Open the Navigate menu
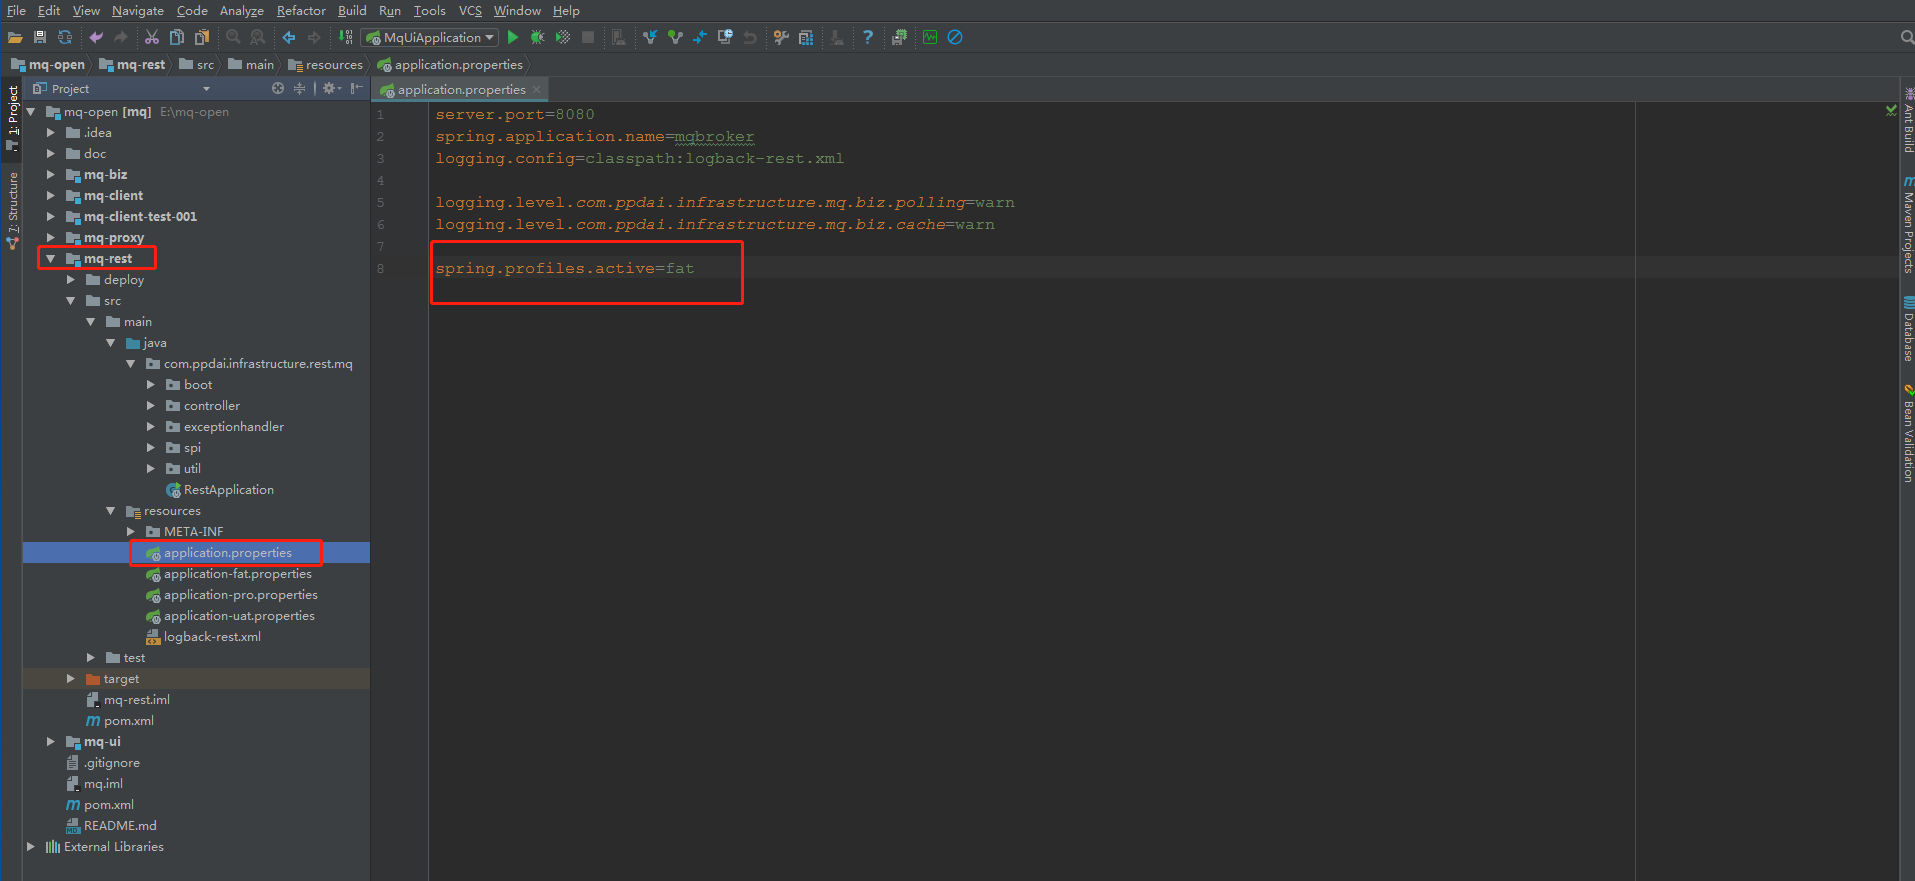The height and width of the screenshot is (881, 1915). click(138, 10)
